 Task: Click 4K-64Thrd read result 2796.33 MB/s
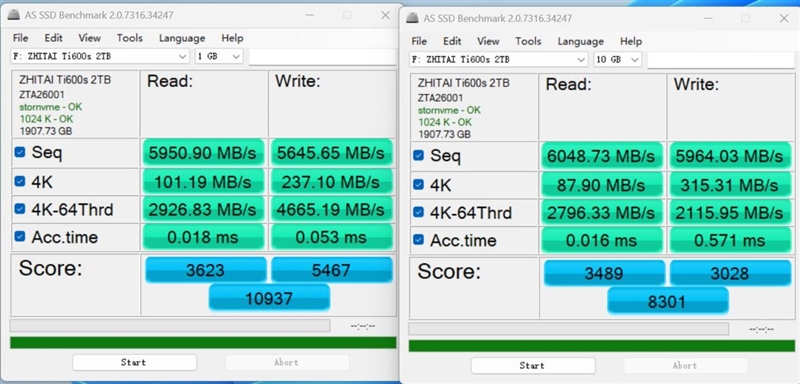point(602,212)
